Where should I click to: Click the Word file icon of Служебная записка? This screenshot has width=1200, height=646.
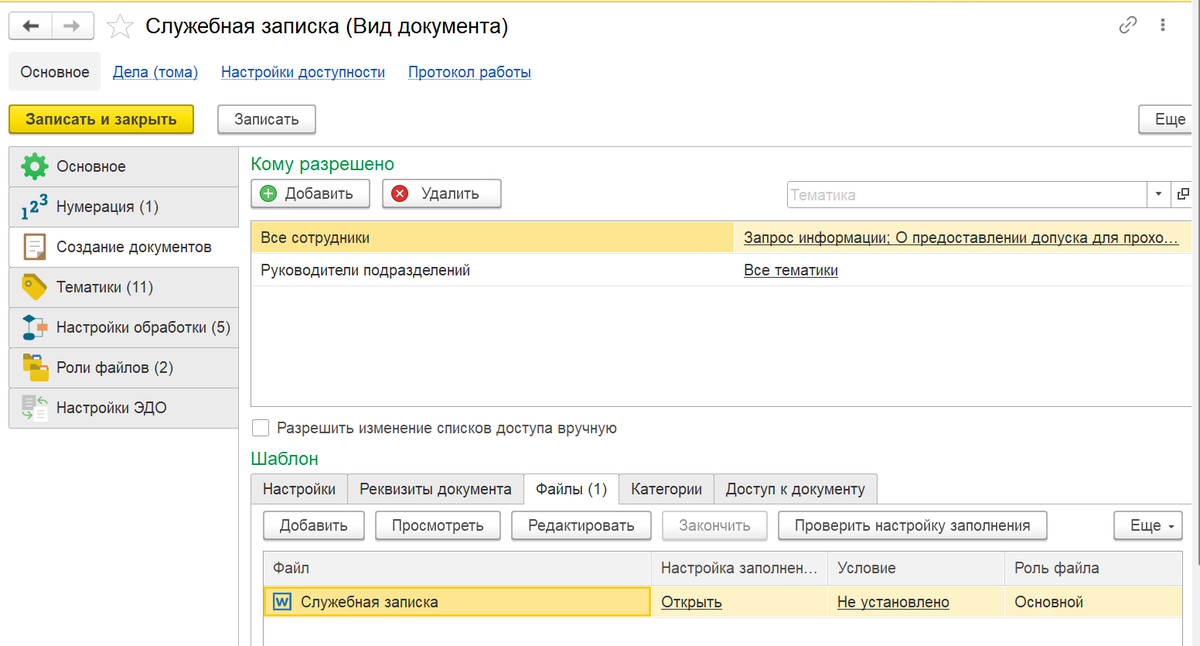282,602
